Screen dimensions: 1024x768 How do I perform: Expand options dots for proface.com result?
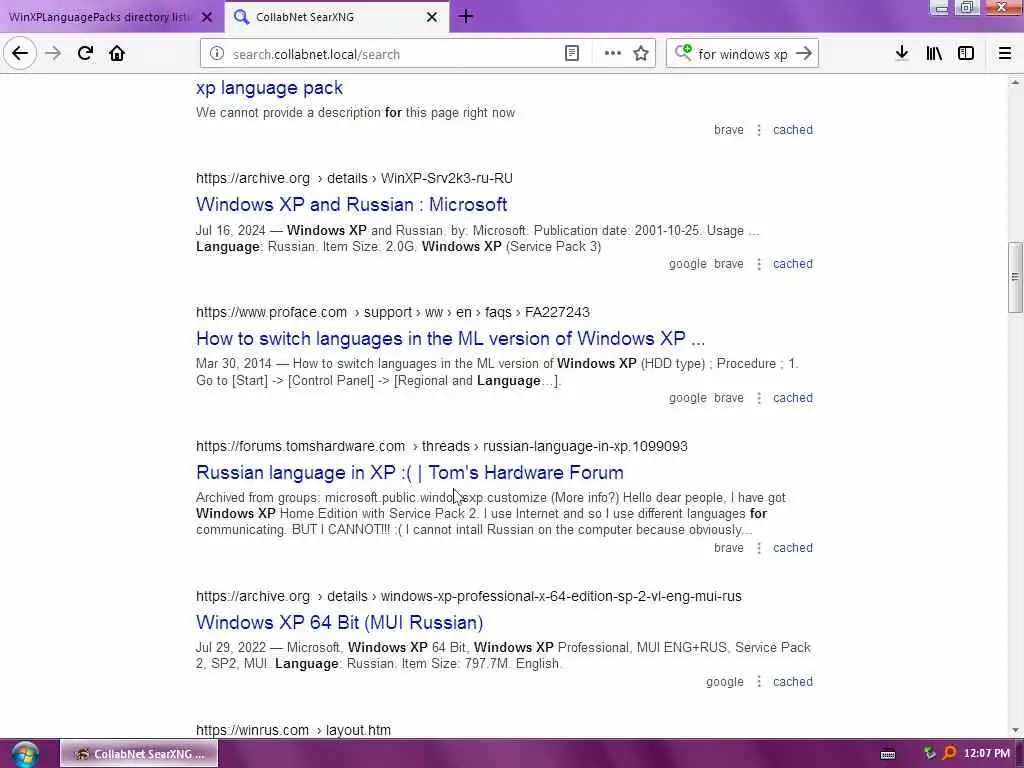[759, 398]
